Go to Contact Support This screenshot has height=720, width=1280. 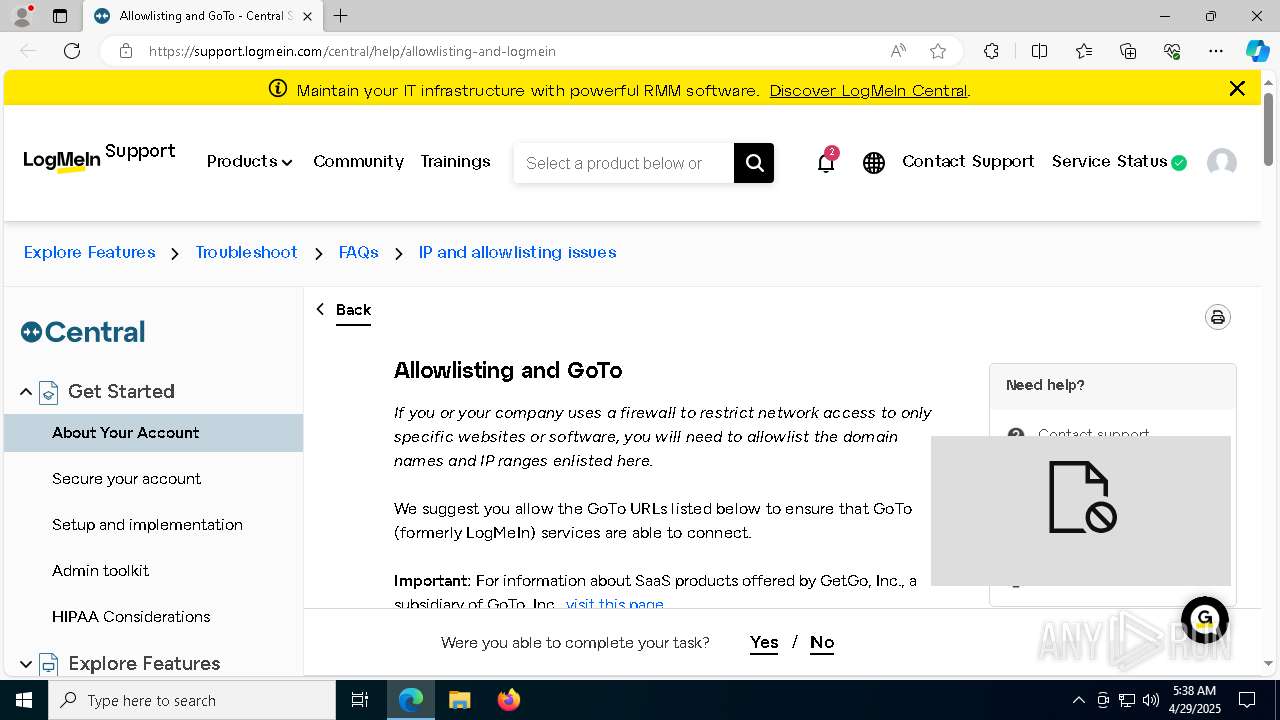point(968,161)
